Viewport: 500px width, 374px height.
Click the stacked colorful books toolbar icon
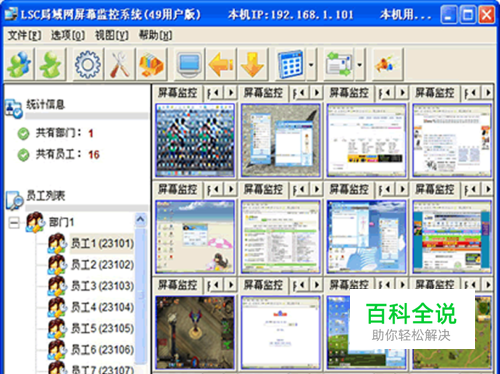(151, 64)
